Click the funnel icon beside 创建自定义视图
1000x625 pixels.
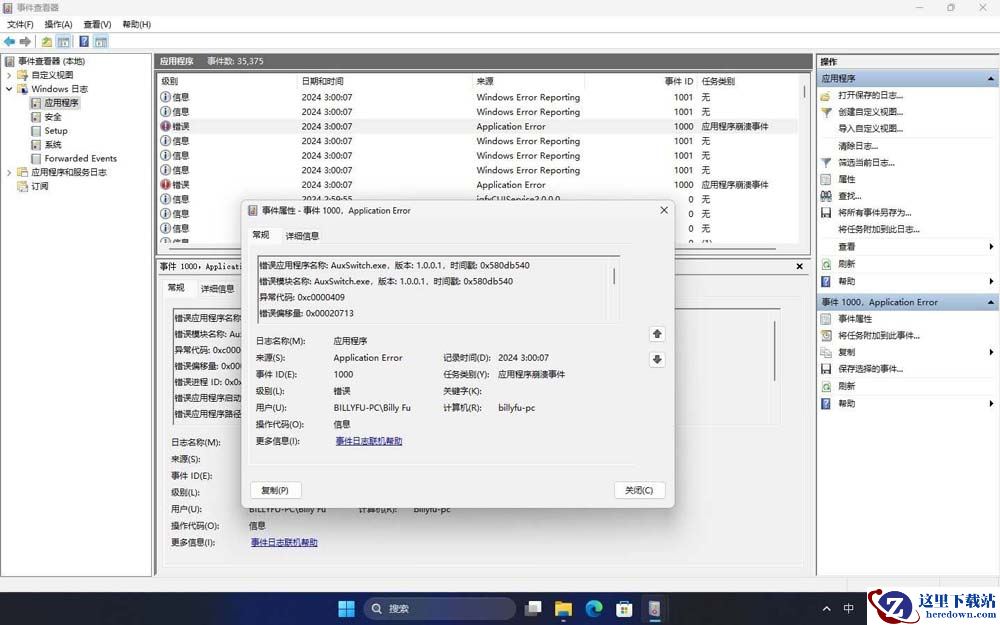(826, 112)
